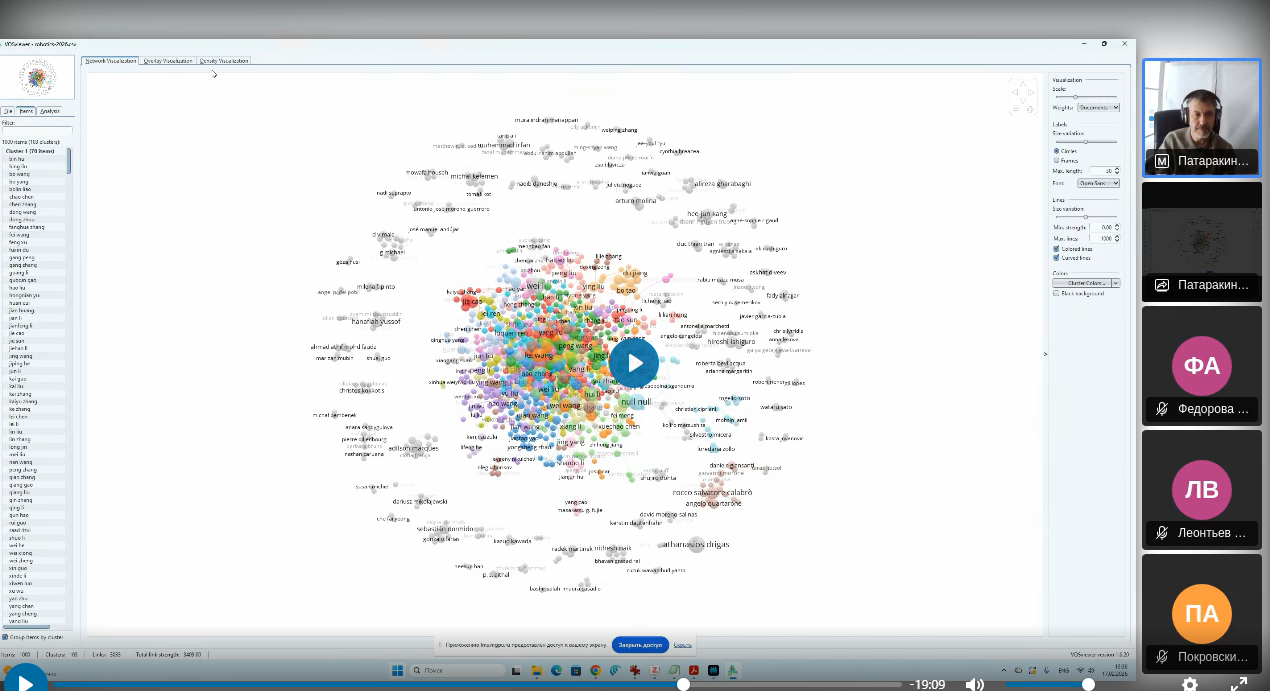Uncheck the Colored lines checkbox
Screen dimensions: 1270x691
[x=1056, y=249]
